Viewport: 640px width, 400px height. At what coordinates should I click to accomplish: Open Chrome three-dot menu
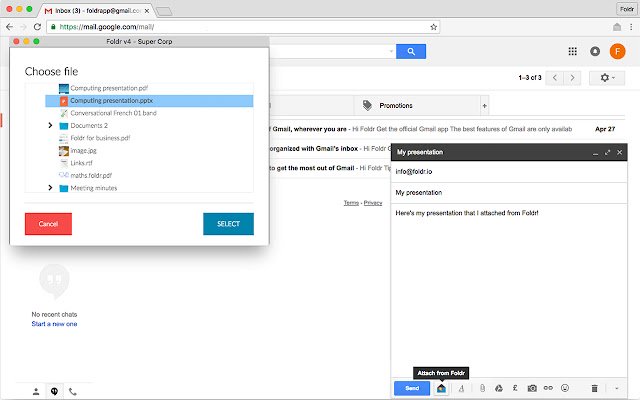[631, 27]
